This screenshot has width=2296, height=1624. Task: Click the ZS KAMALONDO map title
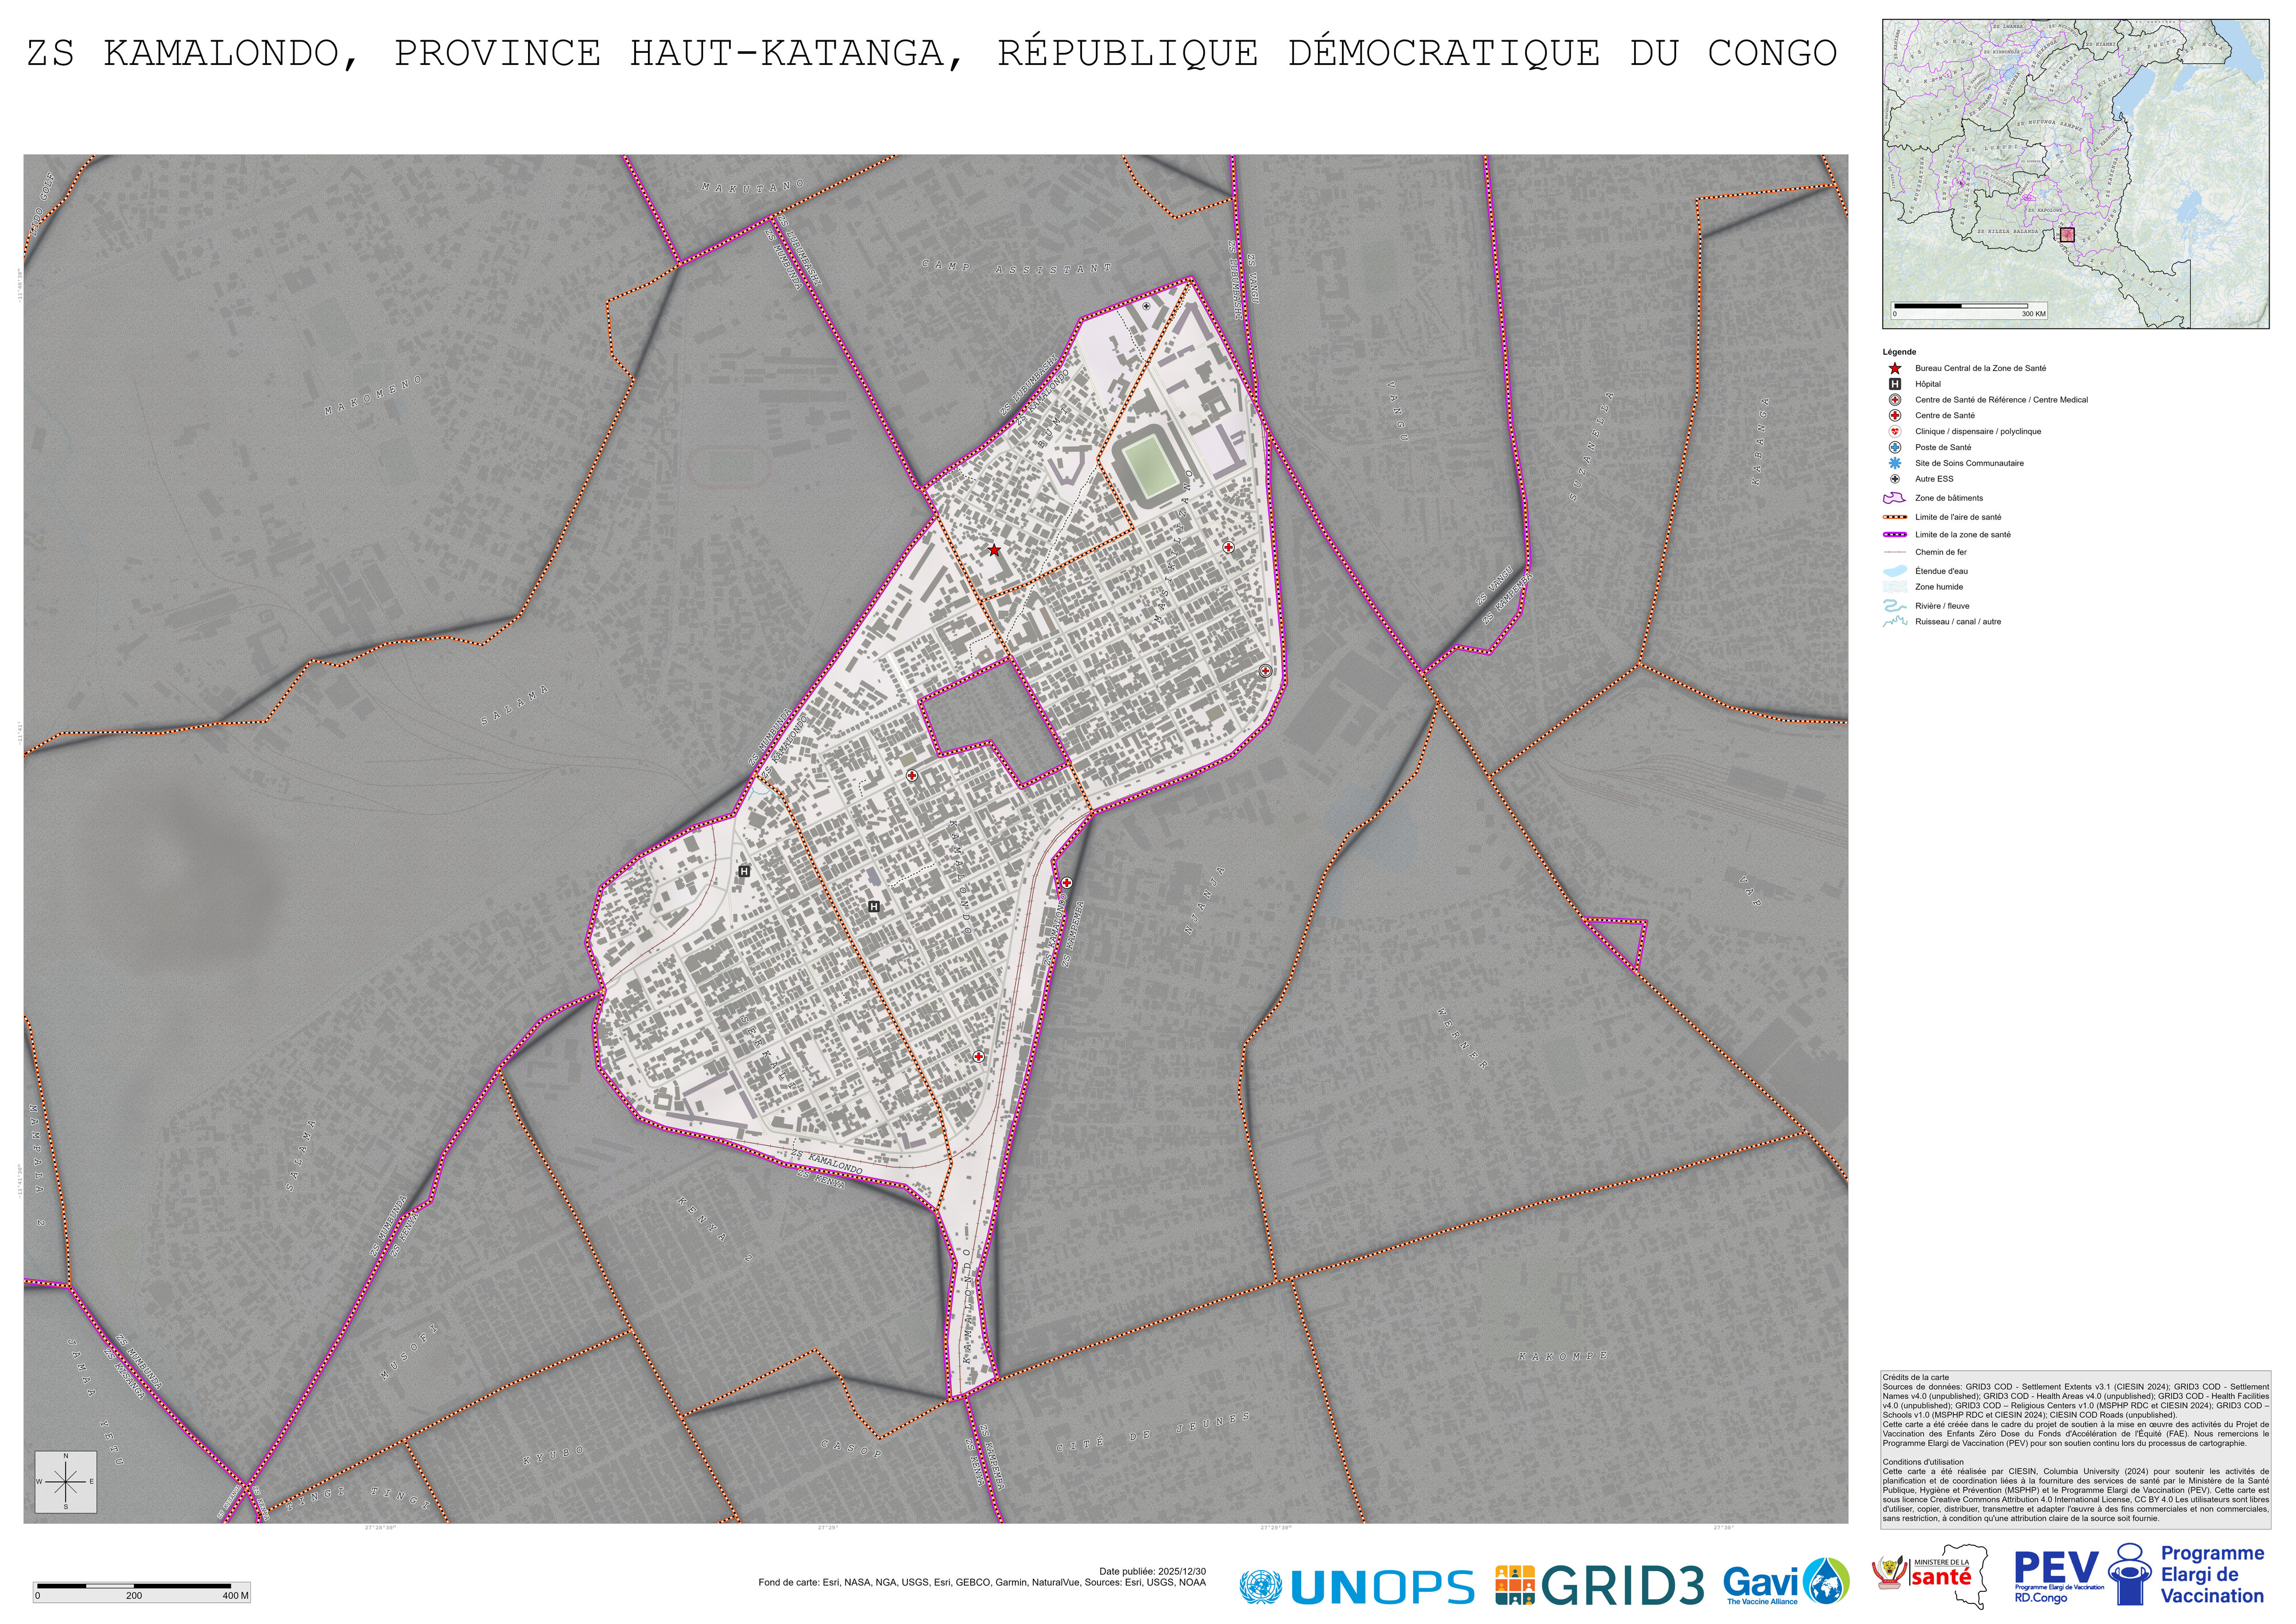pos(931,53)
